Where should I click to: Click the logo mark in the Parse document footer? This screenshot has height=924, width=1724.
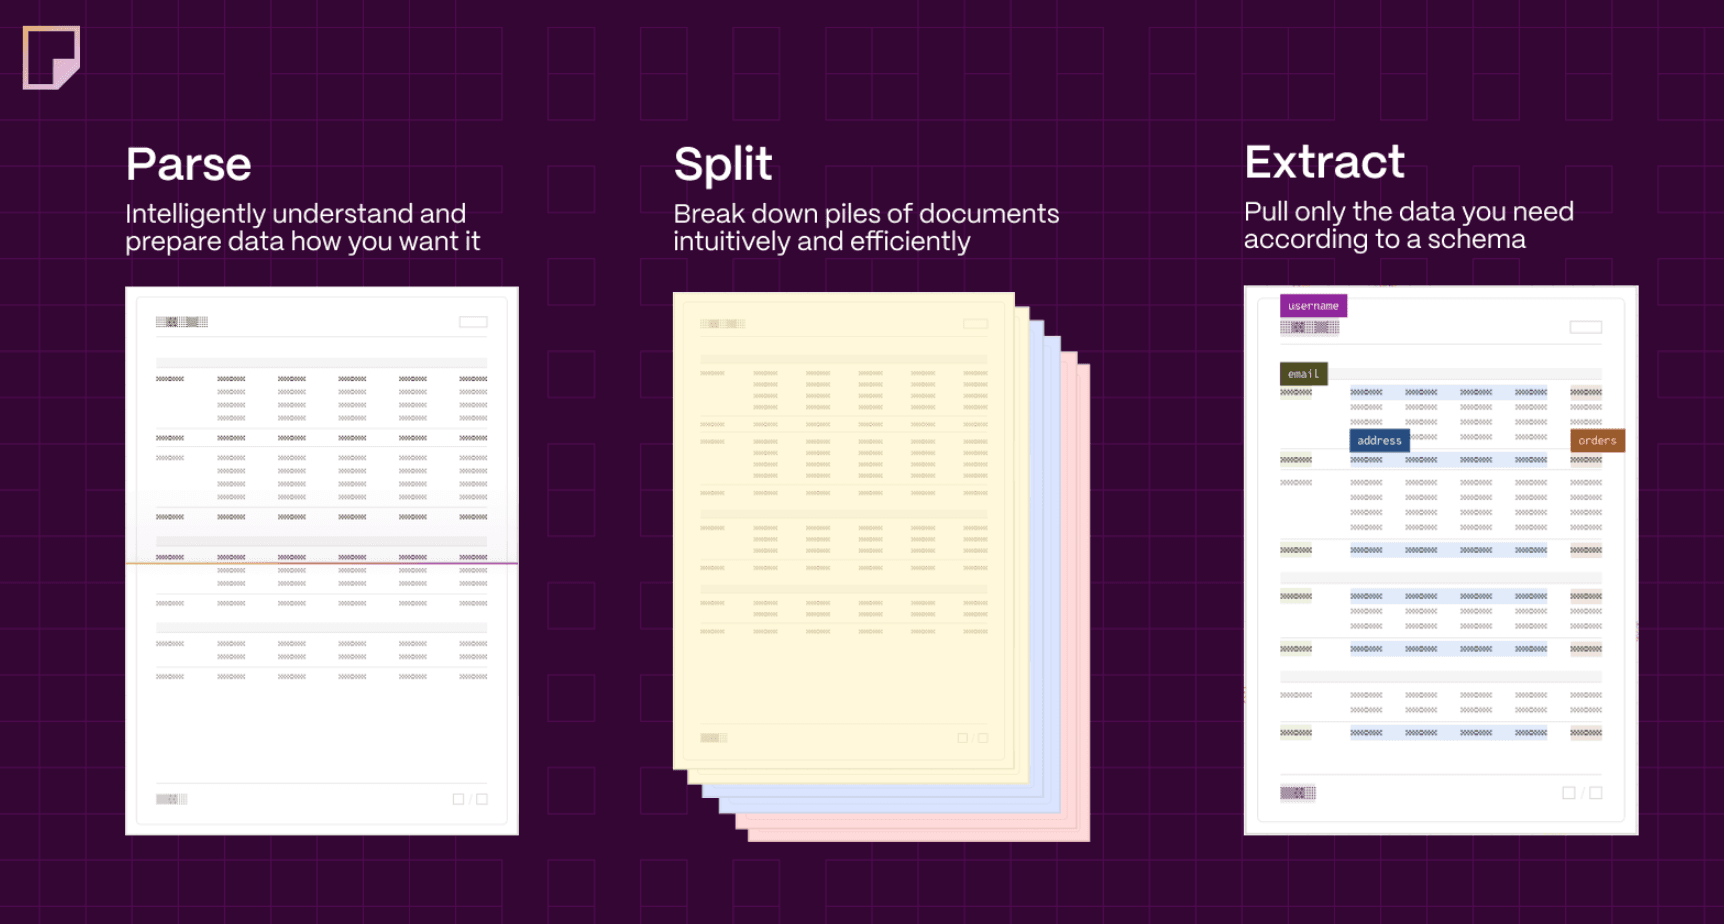(170, 798)
